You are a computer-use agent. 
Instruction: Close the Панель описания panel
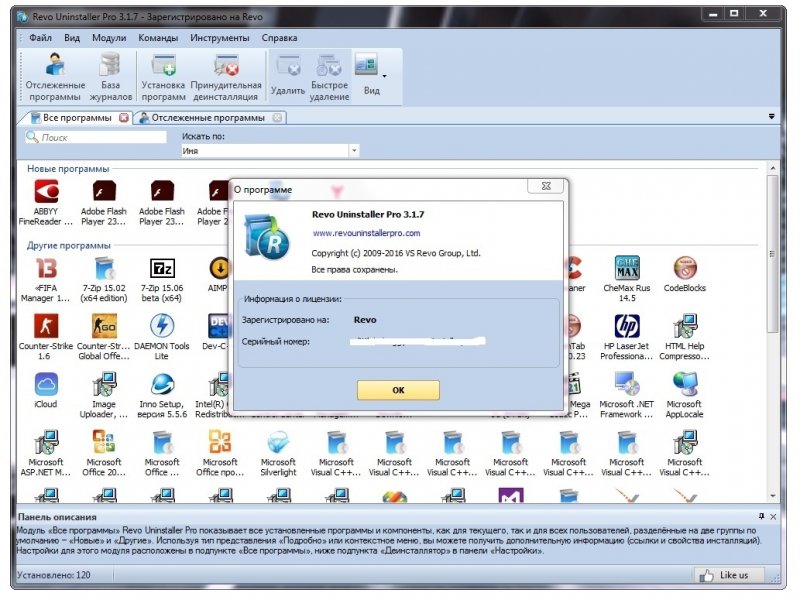pos(773,516)
